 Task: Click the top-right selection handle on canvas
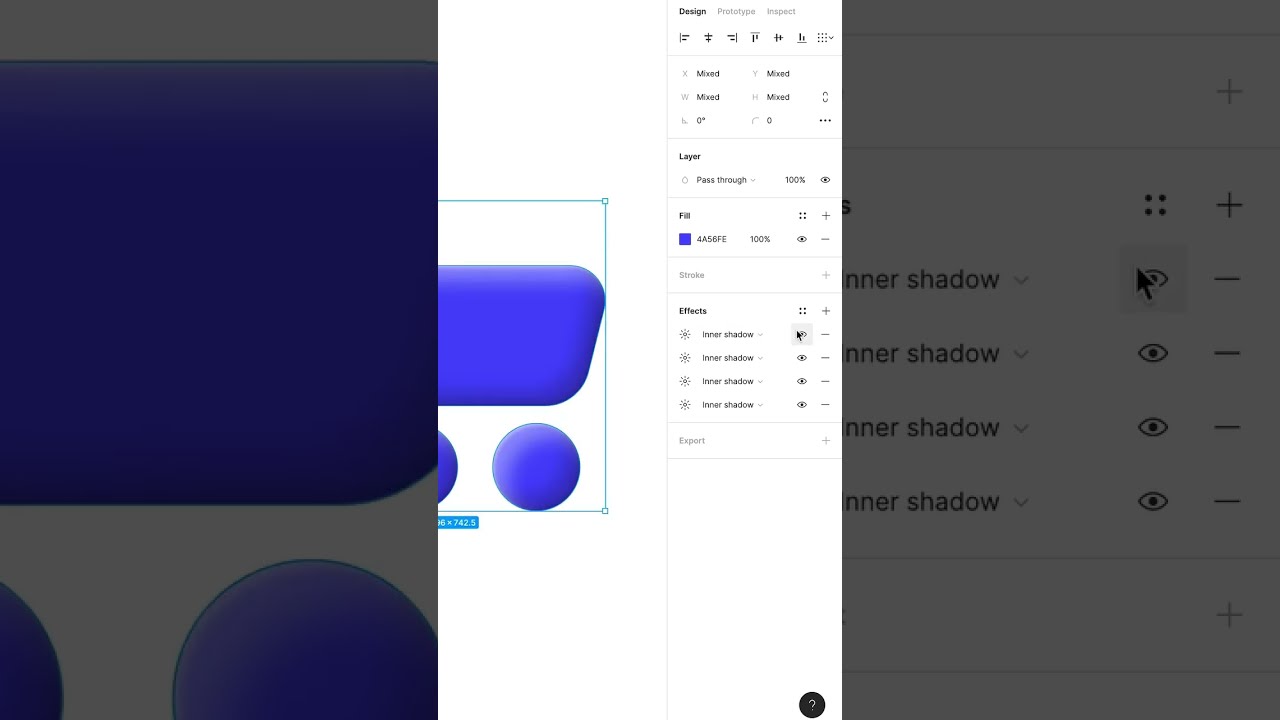605,201
